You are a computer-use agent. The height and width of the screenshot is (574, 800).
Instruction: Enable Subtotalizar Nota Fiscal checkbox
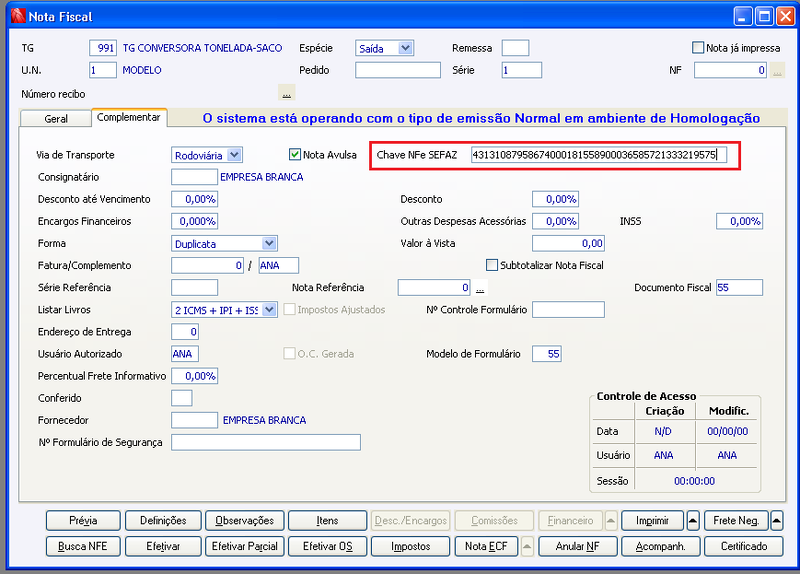tap(492, 265)
